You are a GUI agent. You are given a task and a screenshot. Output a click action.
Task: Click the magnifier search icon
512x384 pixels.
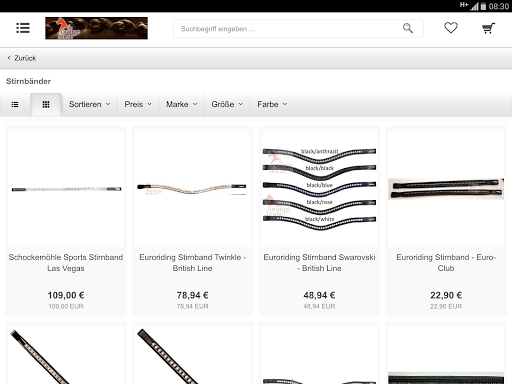point(408,28)
